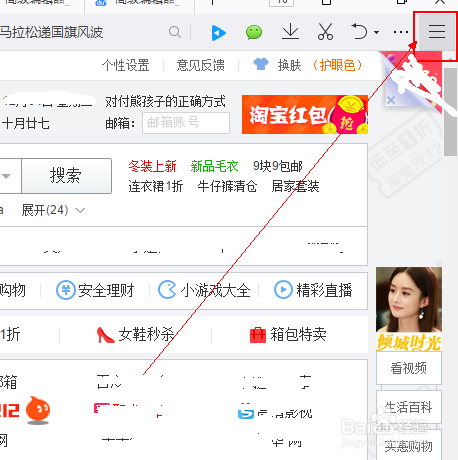
Task: Select 马拉松递国旗风波 search suggestion text
Action: tap(51, 32)
